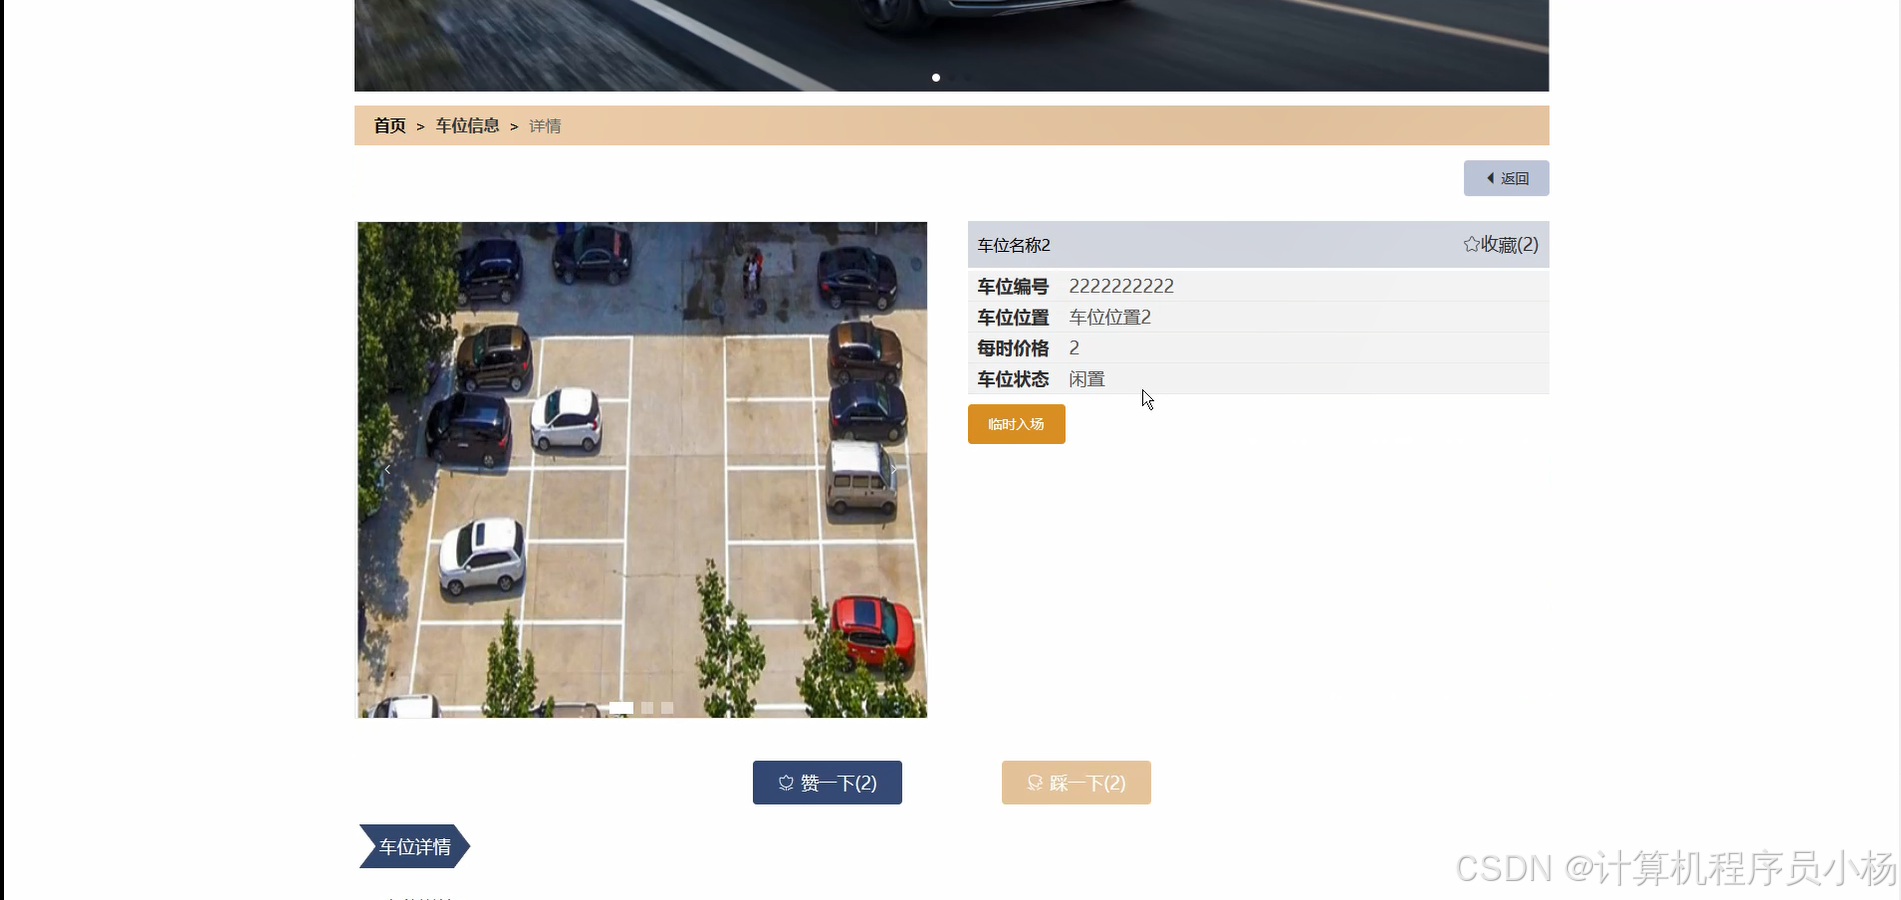Click the 车位位置2 location value
Screen dimensions: 1901x900
click(1110, 317)
